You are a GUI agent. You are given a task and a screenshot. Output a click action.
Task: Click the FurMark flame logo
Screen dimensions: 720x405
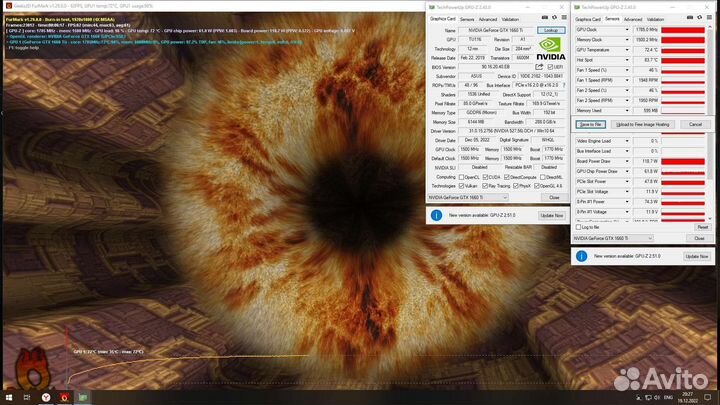pyautogui.click(x=31, y=369)
